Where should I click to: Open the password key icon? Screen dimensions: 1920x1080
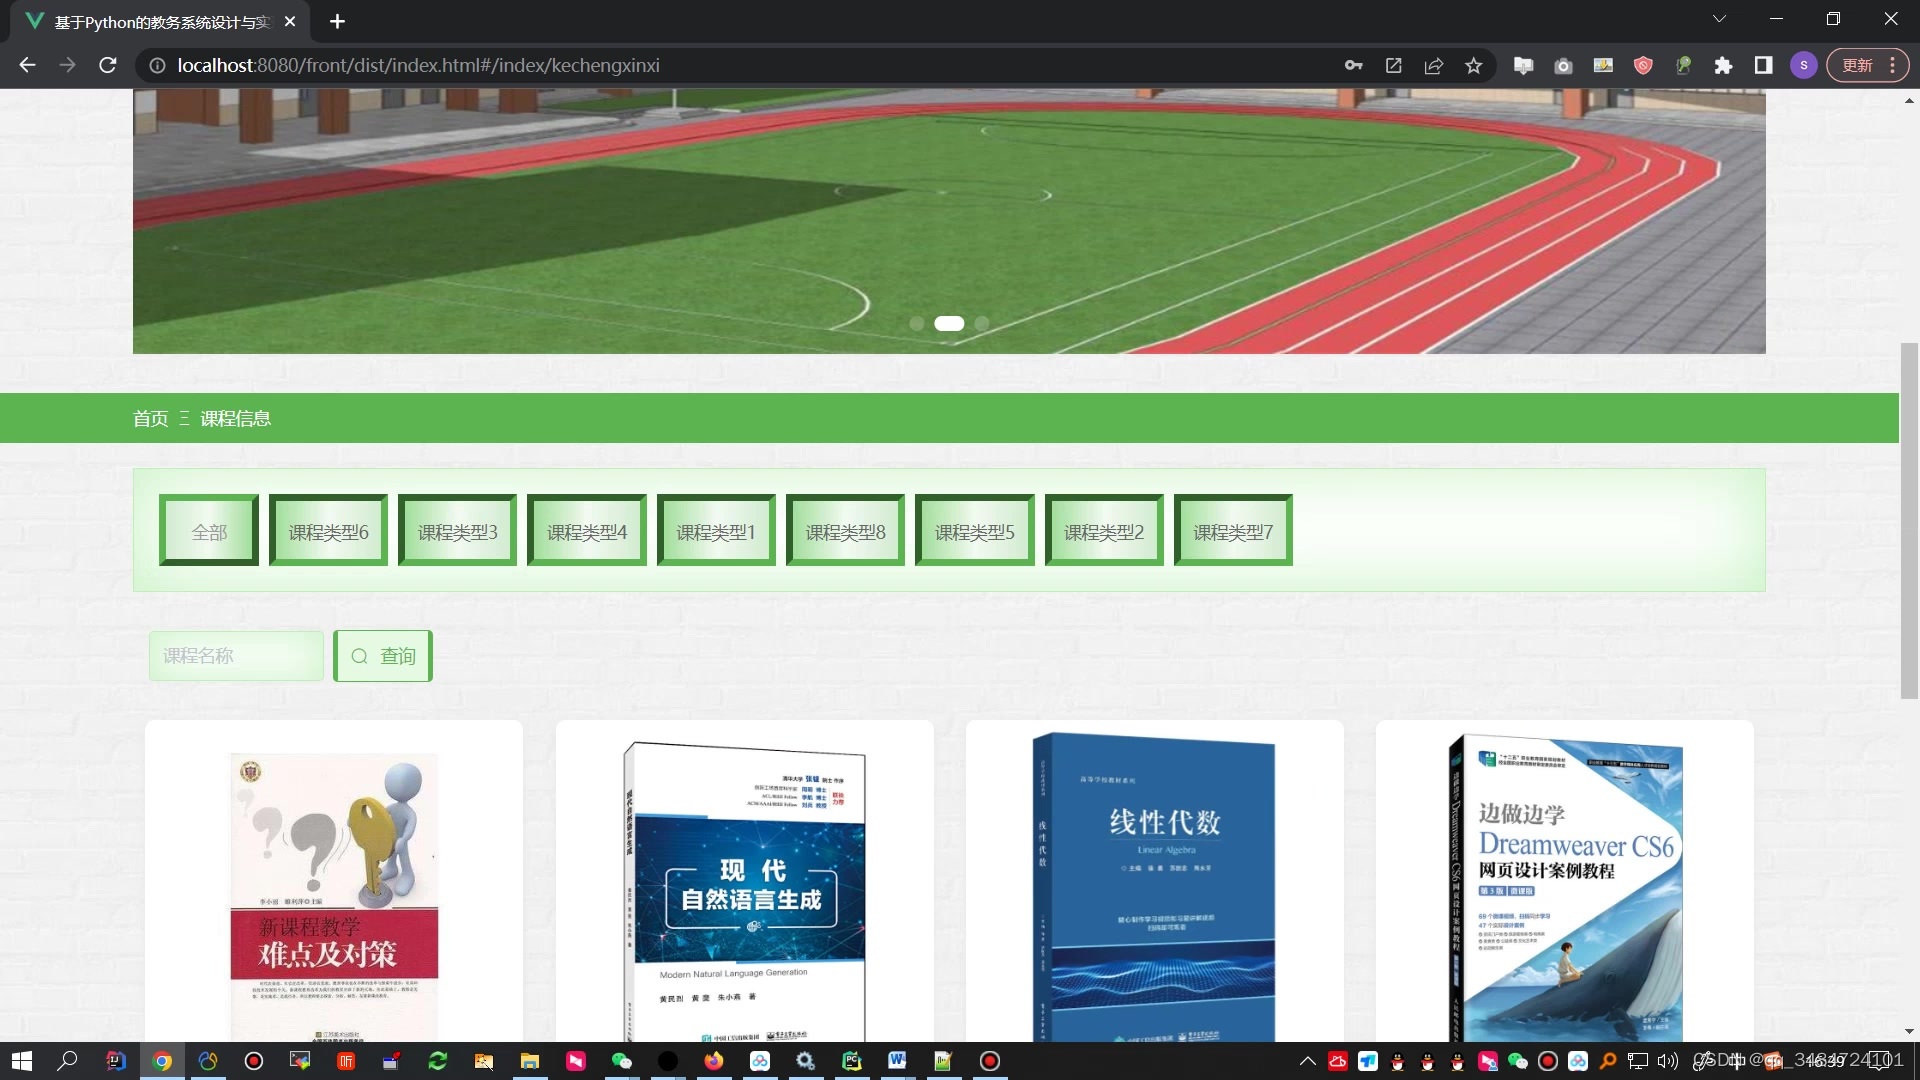pyautogui.click(x=1353, y=66)
